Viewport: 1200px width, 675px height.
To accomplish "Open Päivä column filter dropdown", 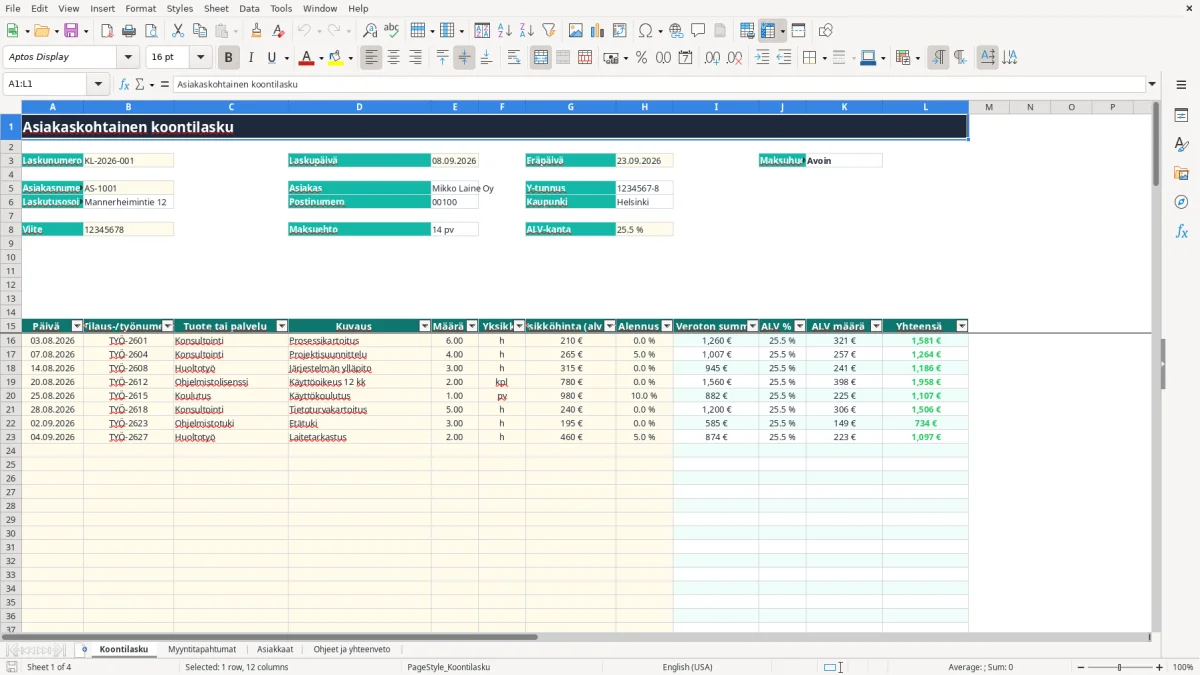I will click(x=77, y=326).
